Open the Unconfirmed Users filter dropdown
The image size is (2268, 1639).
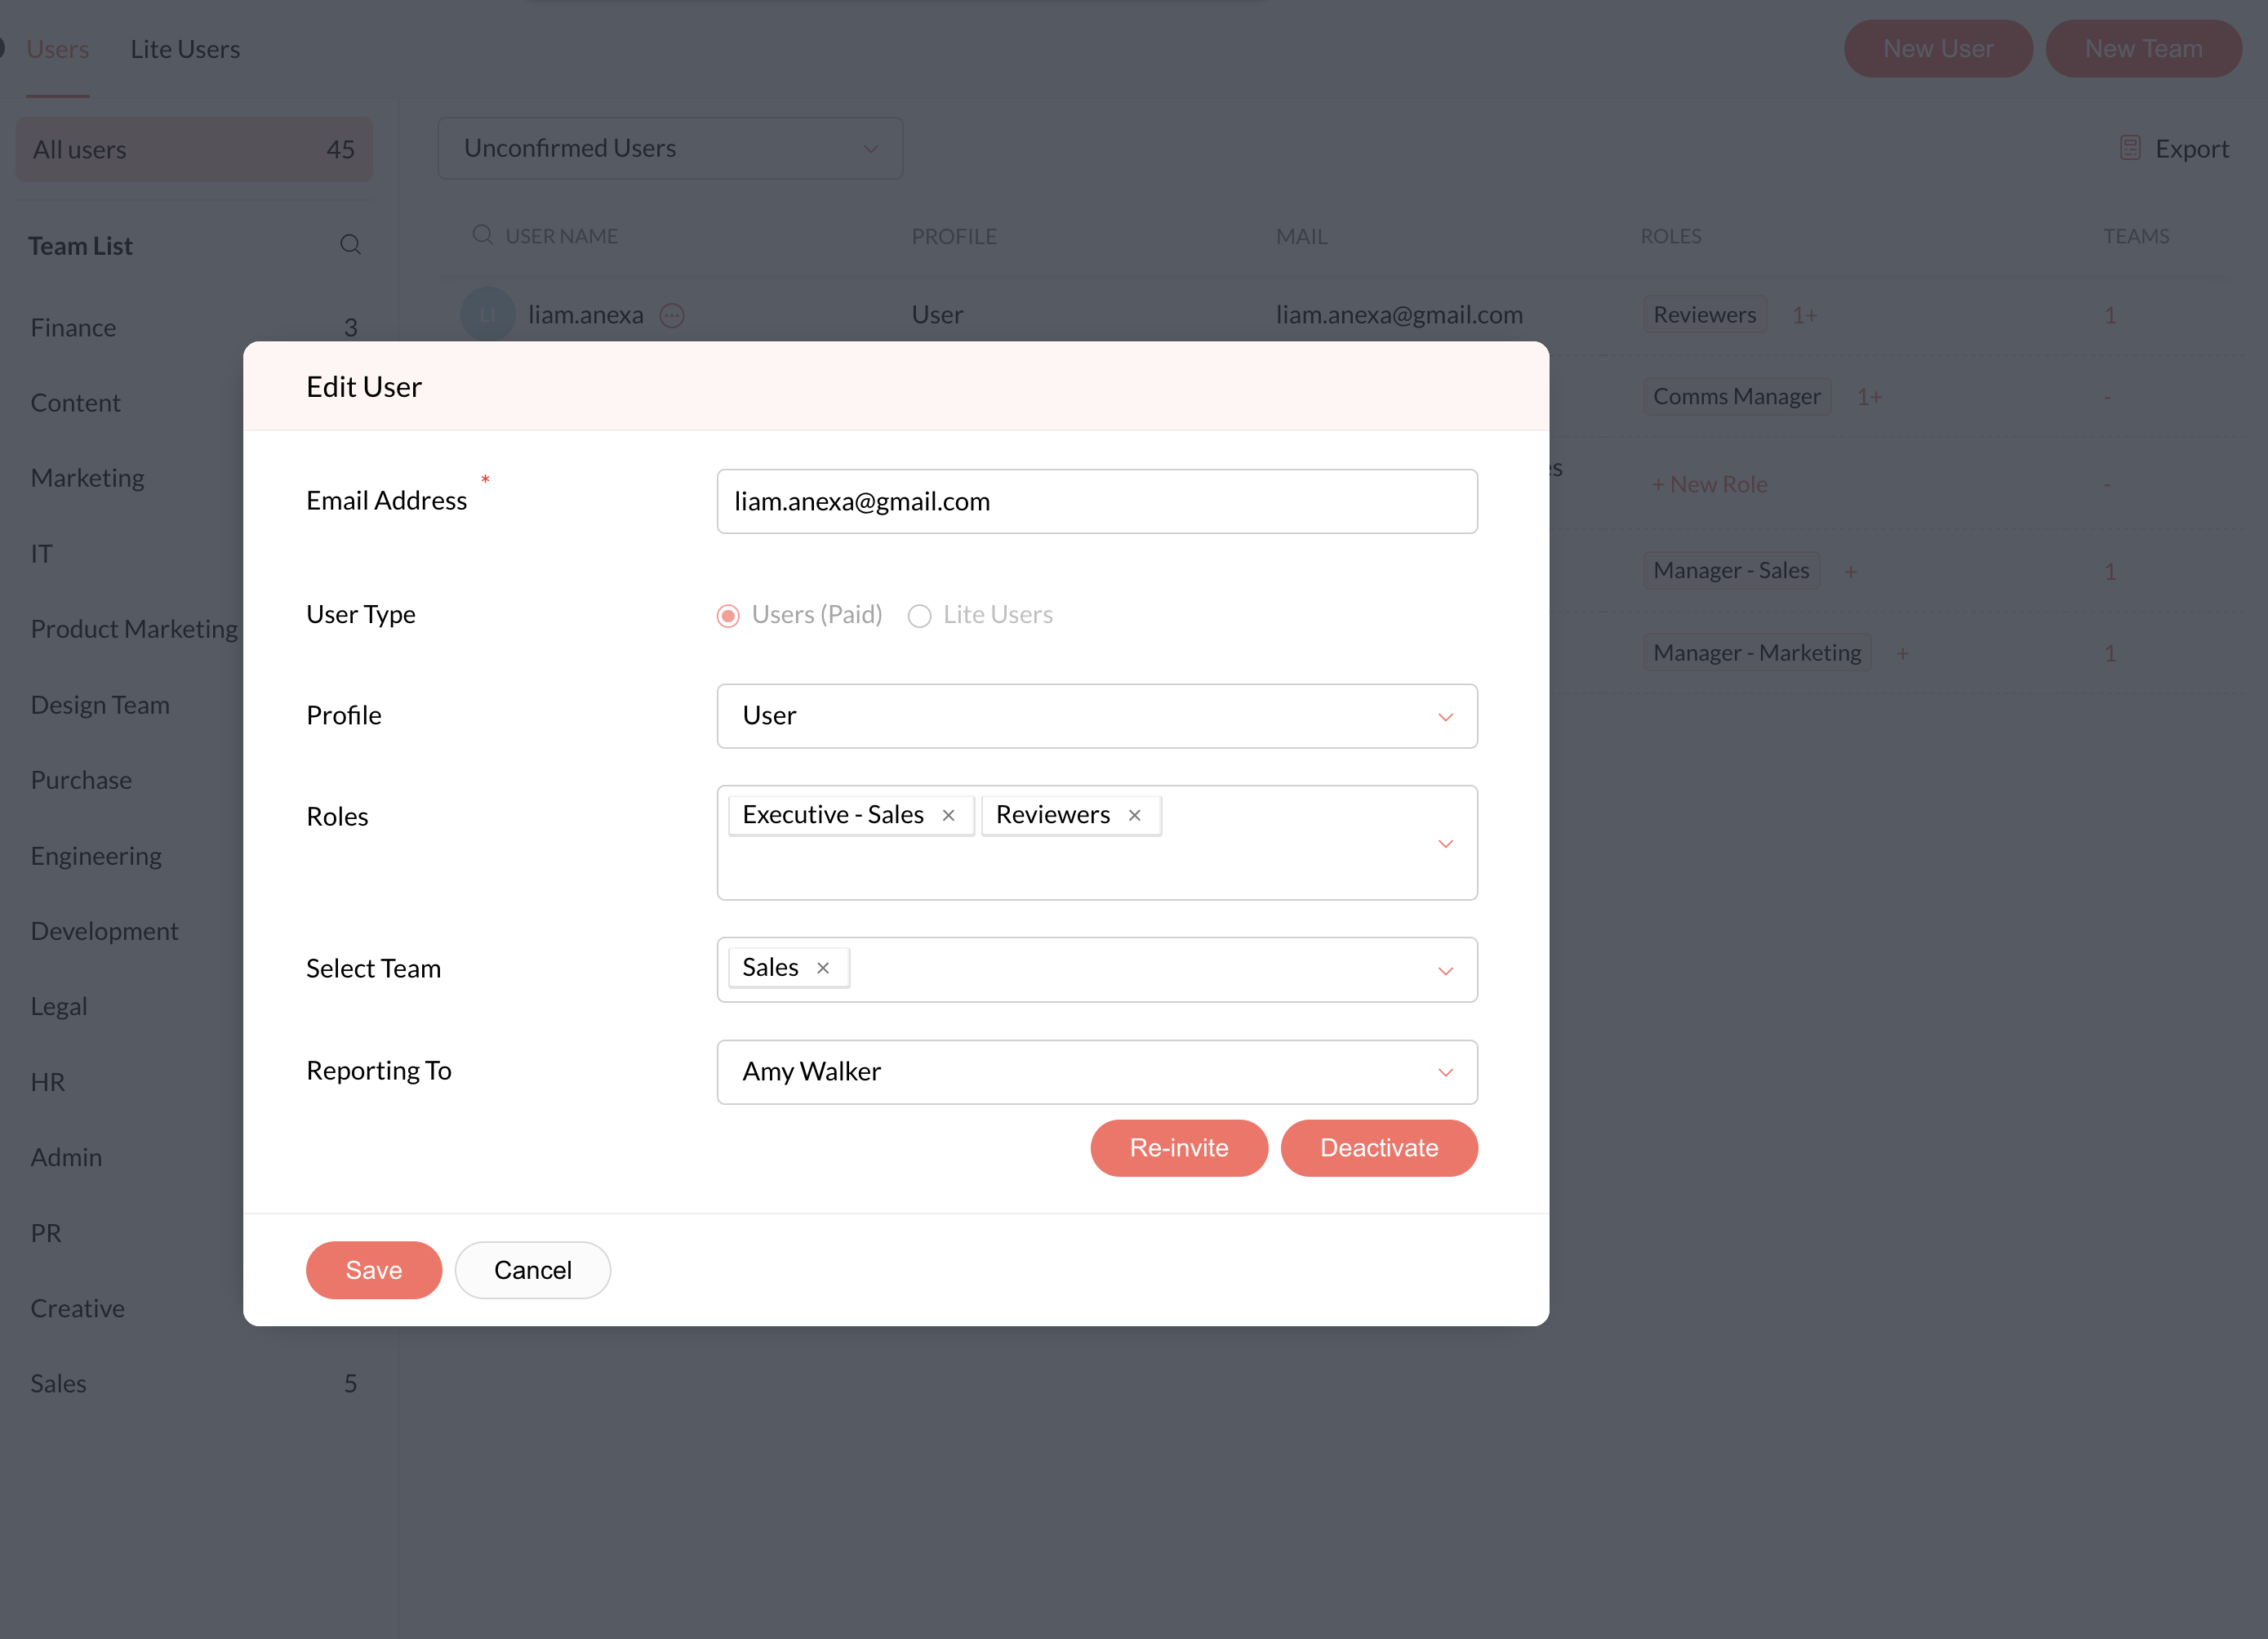pyautogui.click(x=670, y=148)
